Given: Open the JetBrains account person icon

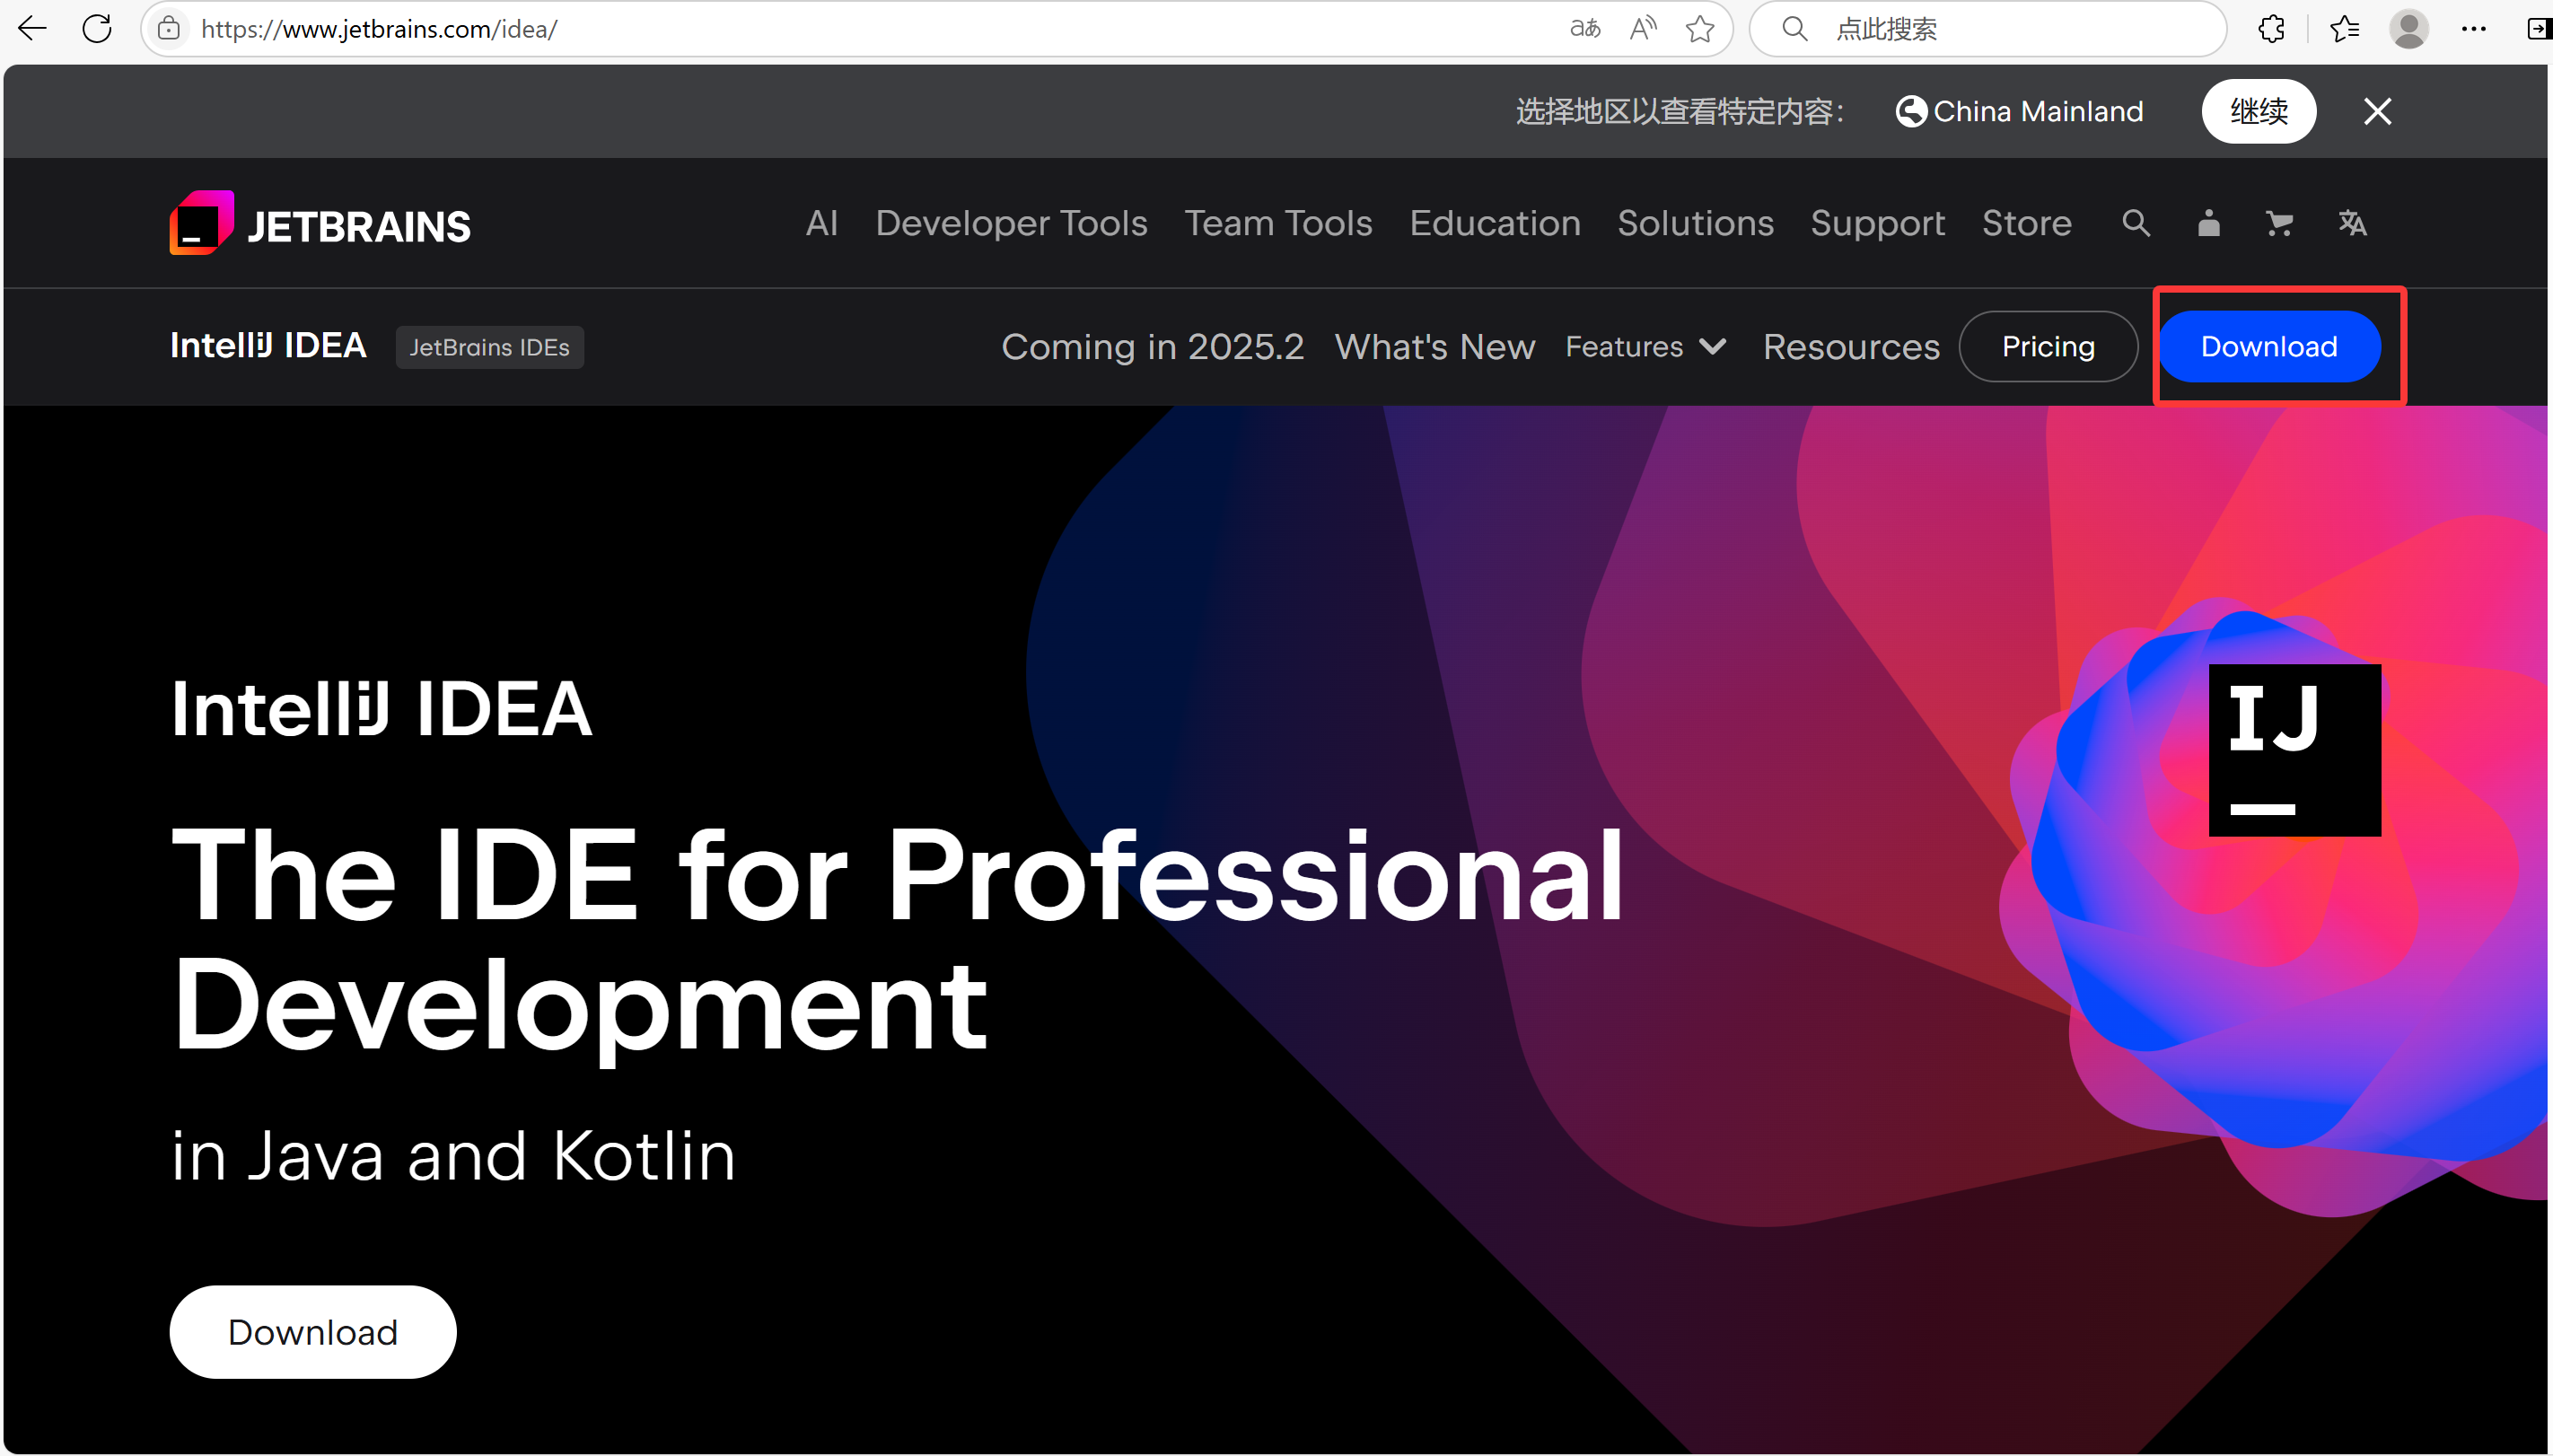Looking at the screenshot, I should (2208, 223).
